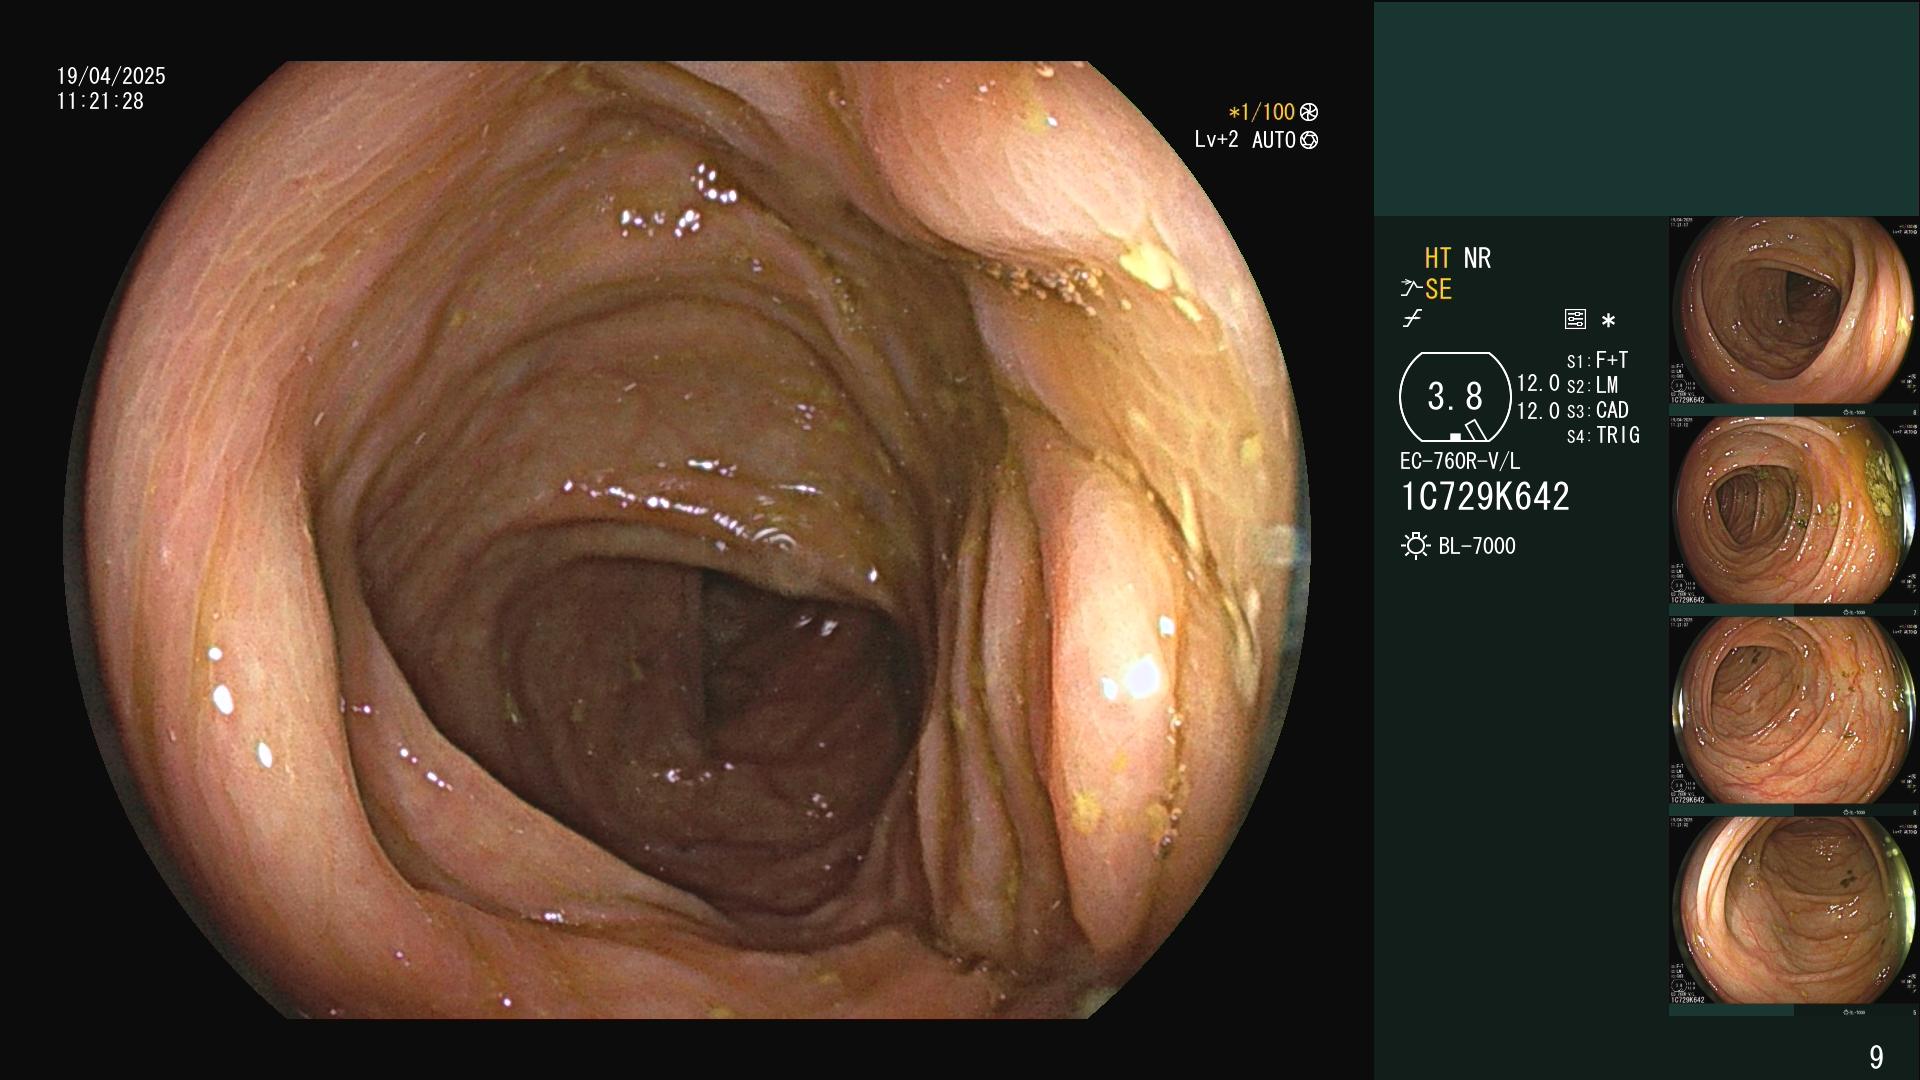Select the Lv+2 brightness level
This screenshot has height=1080, width=1920.
[x=1216, y=140]
